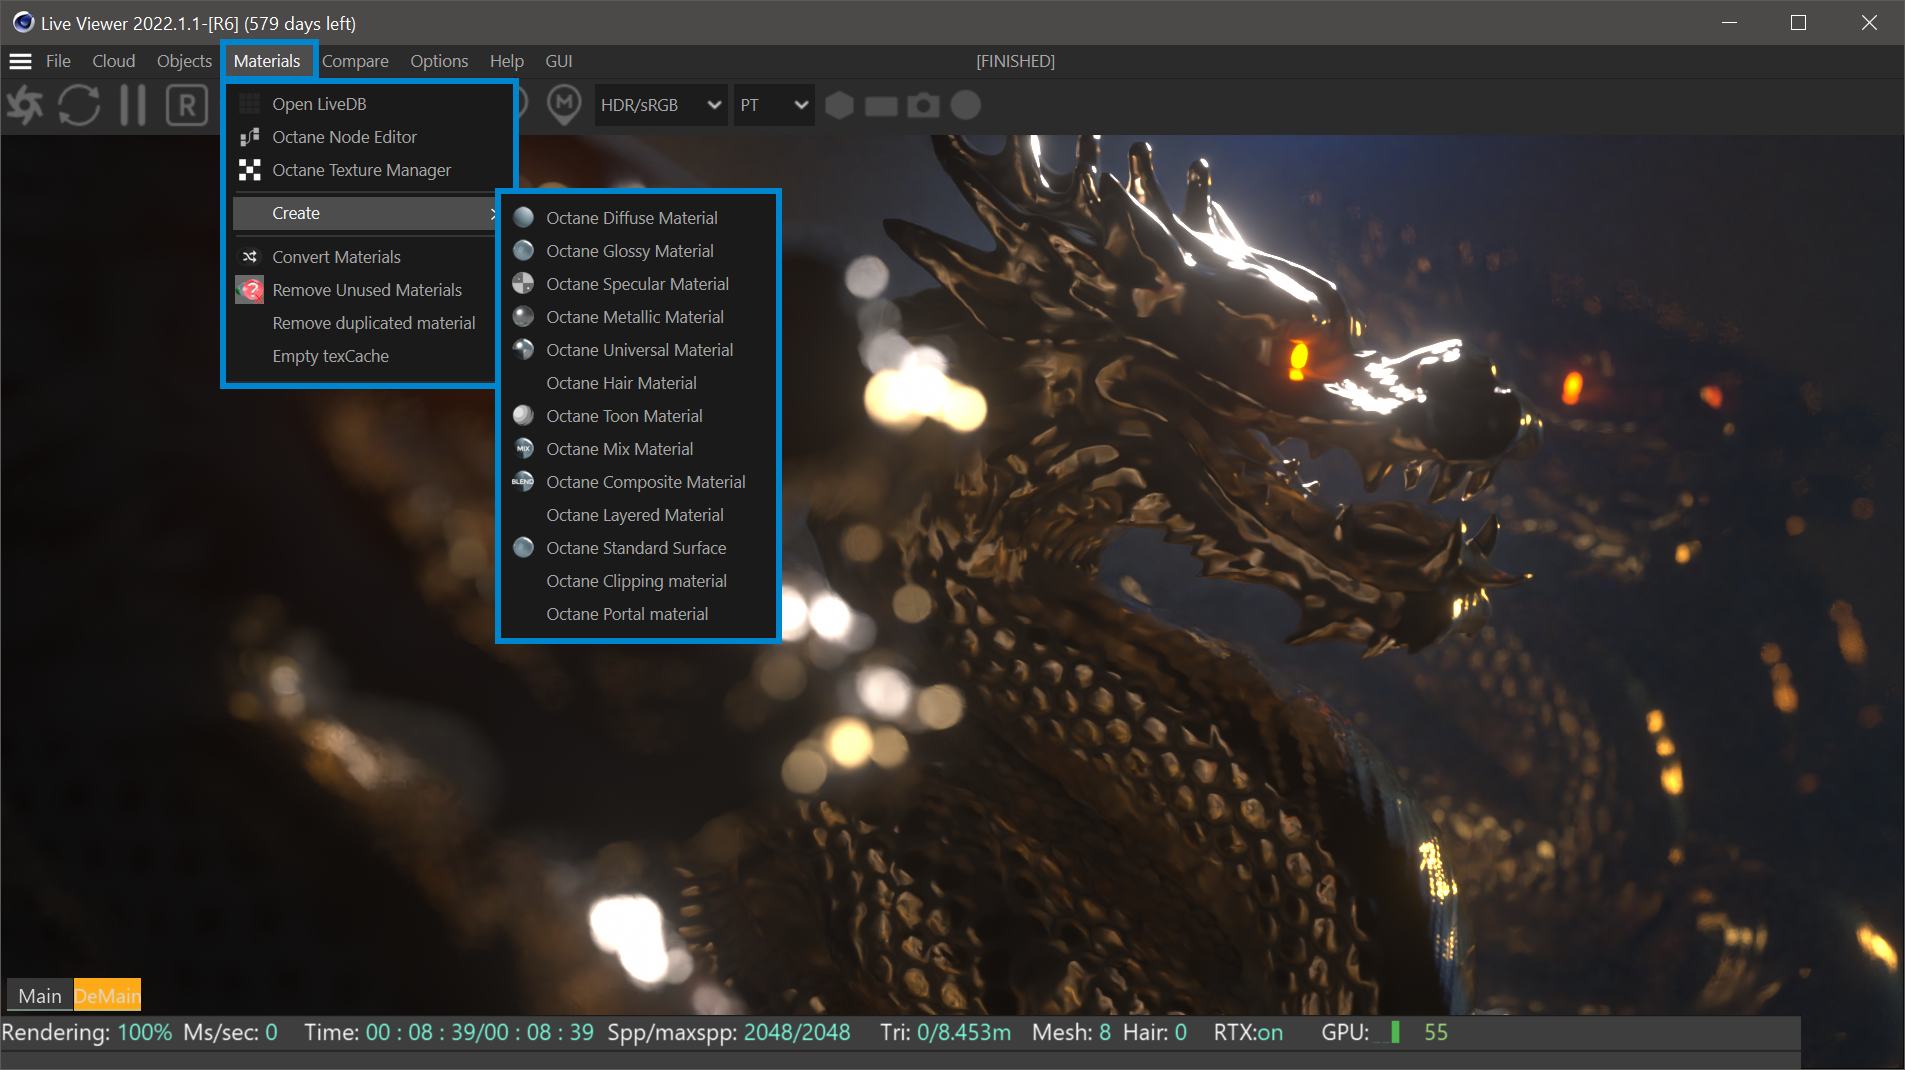
Task: Switch to the DeMain pass tab
Action: (x=107, y=995)
